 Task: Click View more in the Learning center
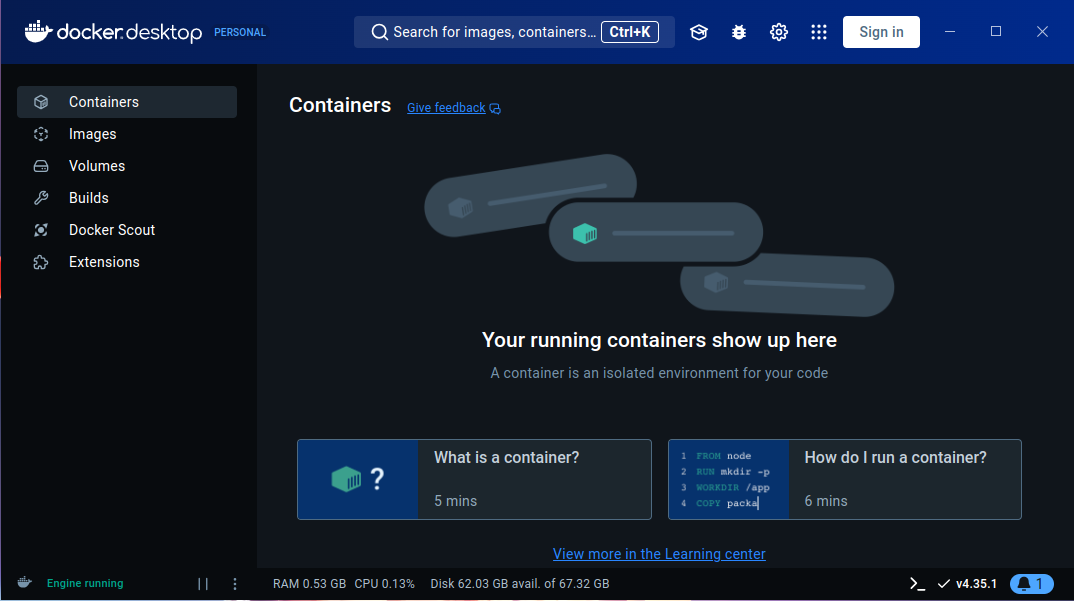click(x=659, y=553)
